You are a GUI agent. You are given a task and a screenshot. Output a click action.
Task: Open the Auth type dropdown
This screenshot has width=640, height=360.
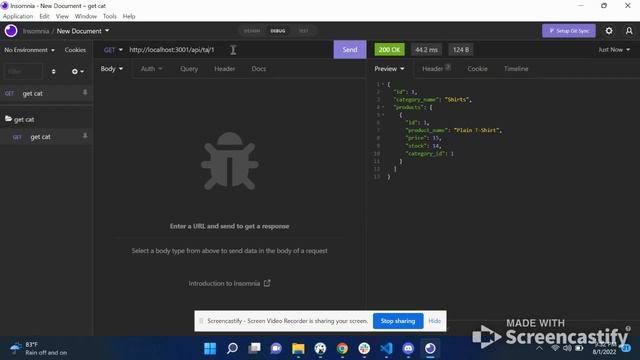[x=151, y=69]
